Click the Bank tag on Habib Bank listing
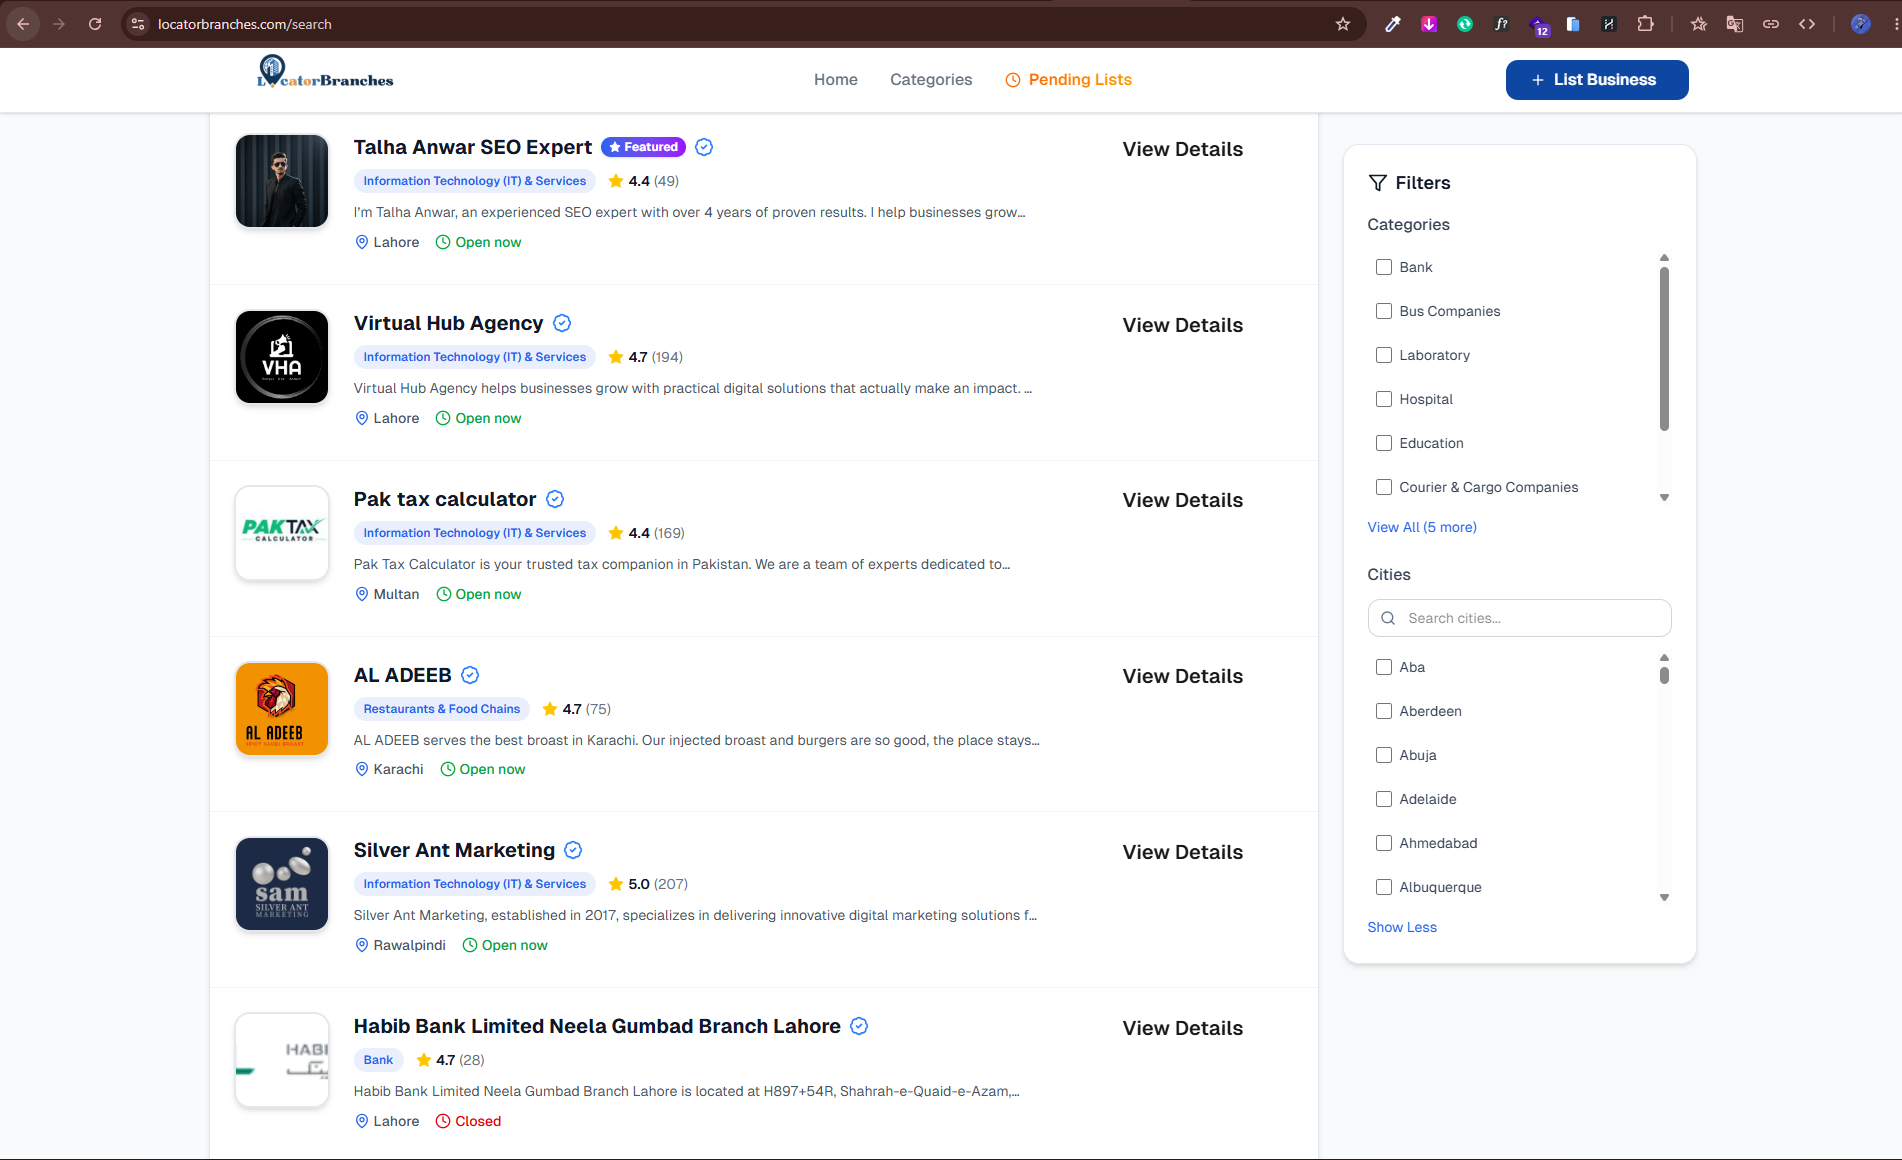1902x1160 pixels. click(x=378, y=1060)
